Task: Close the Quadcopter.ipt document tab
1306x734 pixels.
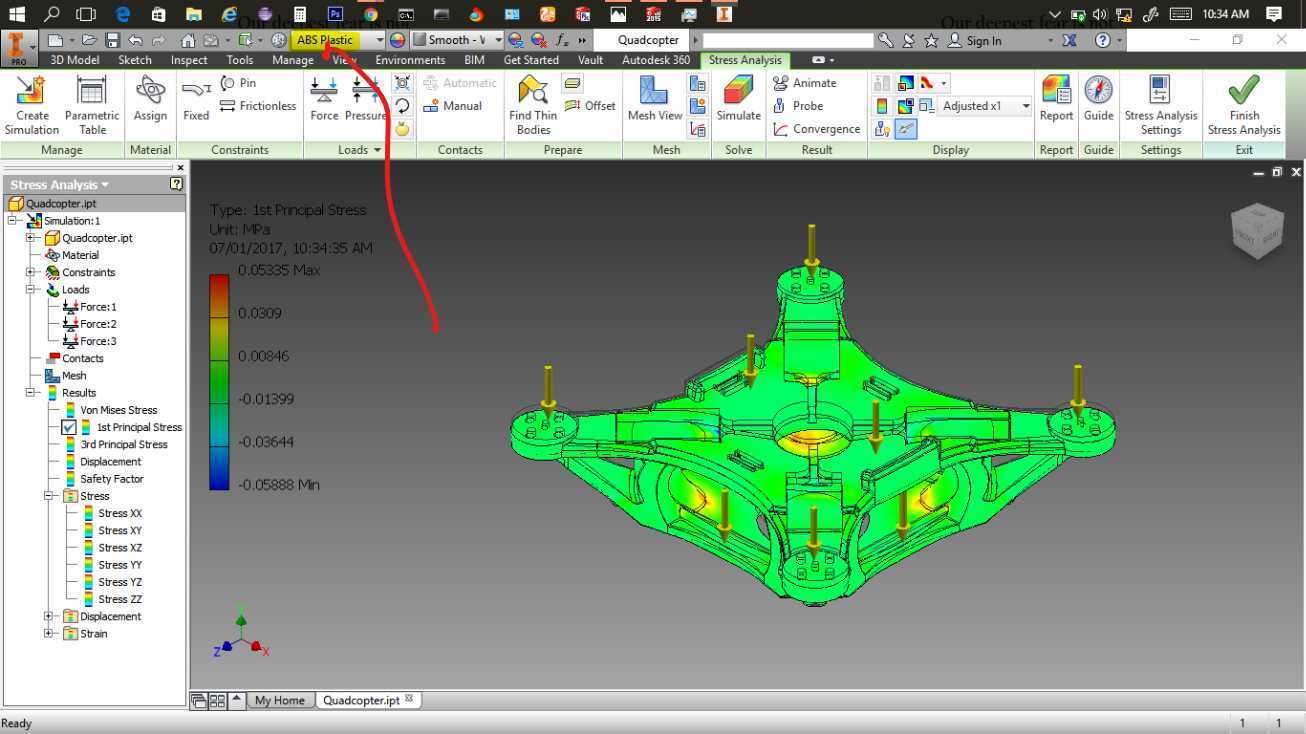Action: [x=409, y=699]
